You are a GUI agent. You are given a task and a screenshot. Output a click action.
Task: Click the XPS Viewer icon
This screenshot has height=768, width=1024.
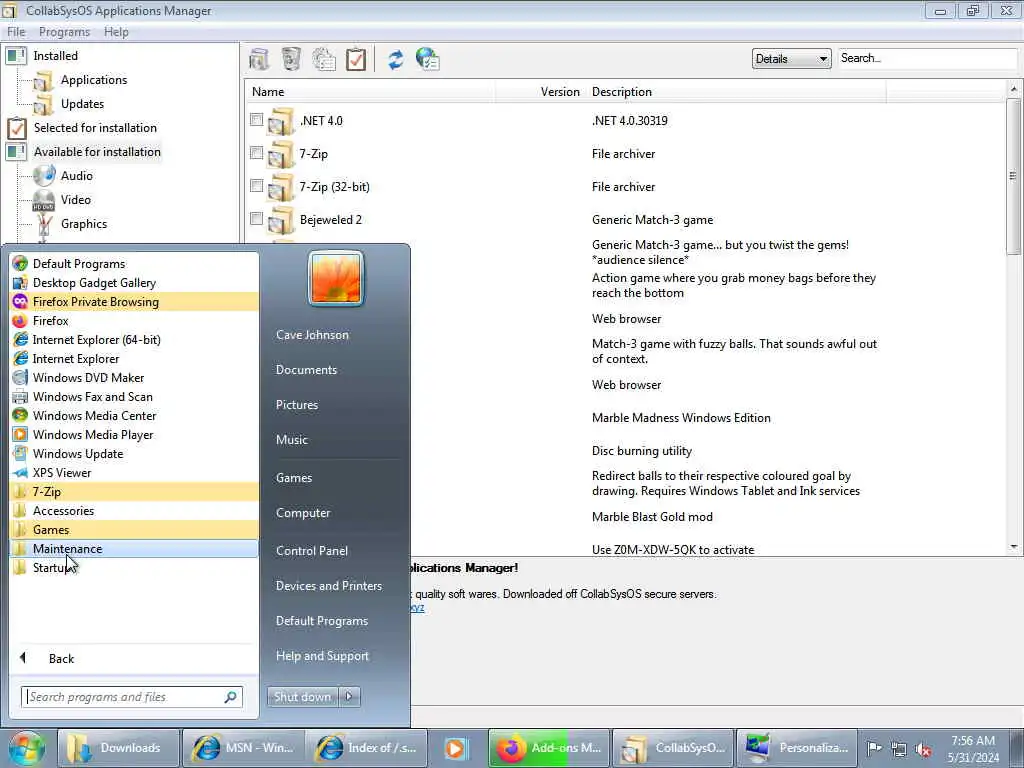coord(20,473)
